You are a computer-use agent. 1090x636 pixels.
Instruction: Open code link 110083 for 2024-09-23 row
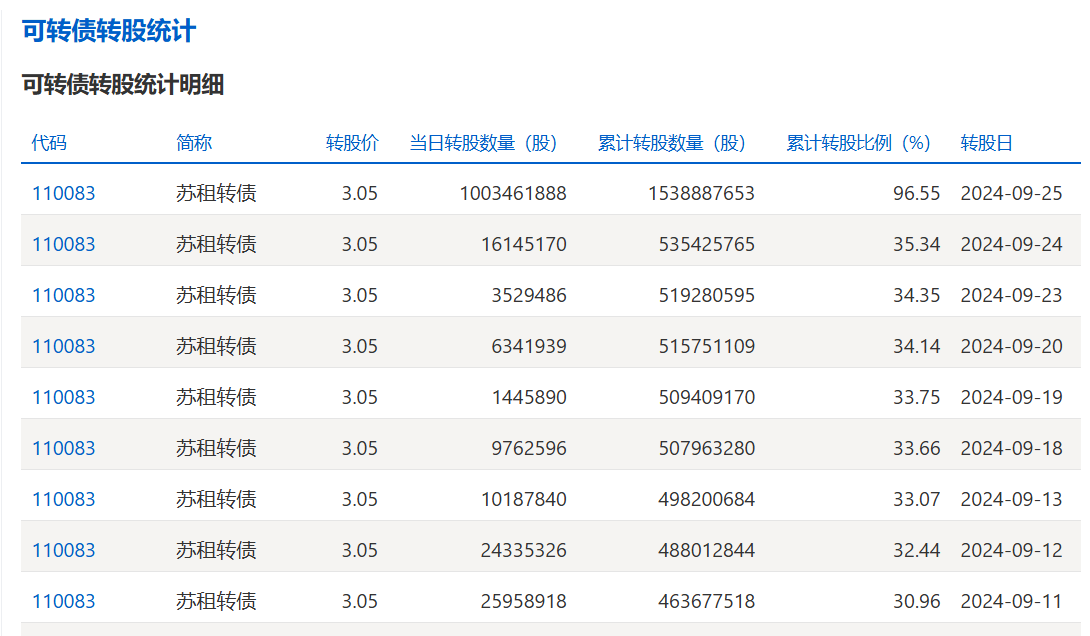[x=63, y=295]
